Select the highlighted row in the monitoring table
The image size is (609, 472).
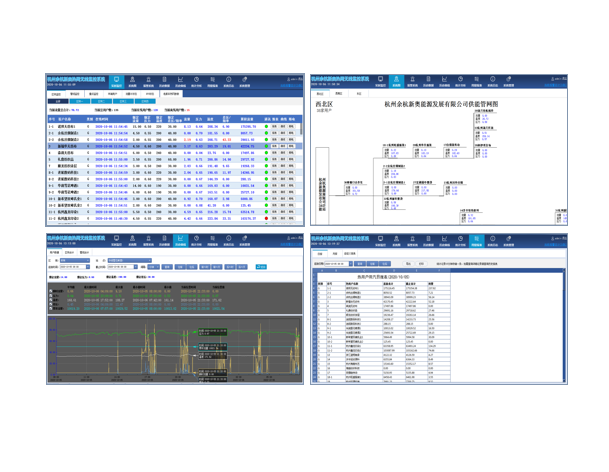point(150,146)
